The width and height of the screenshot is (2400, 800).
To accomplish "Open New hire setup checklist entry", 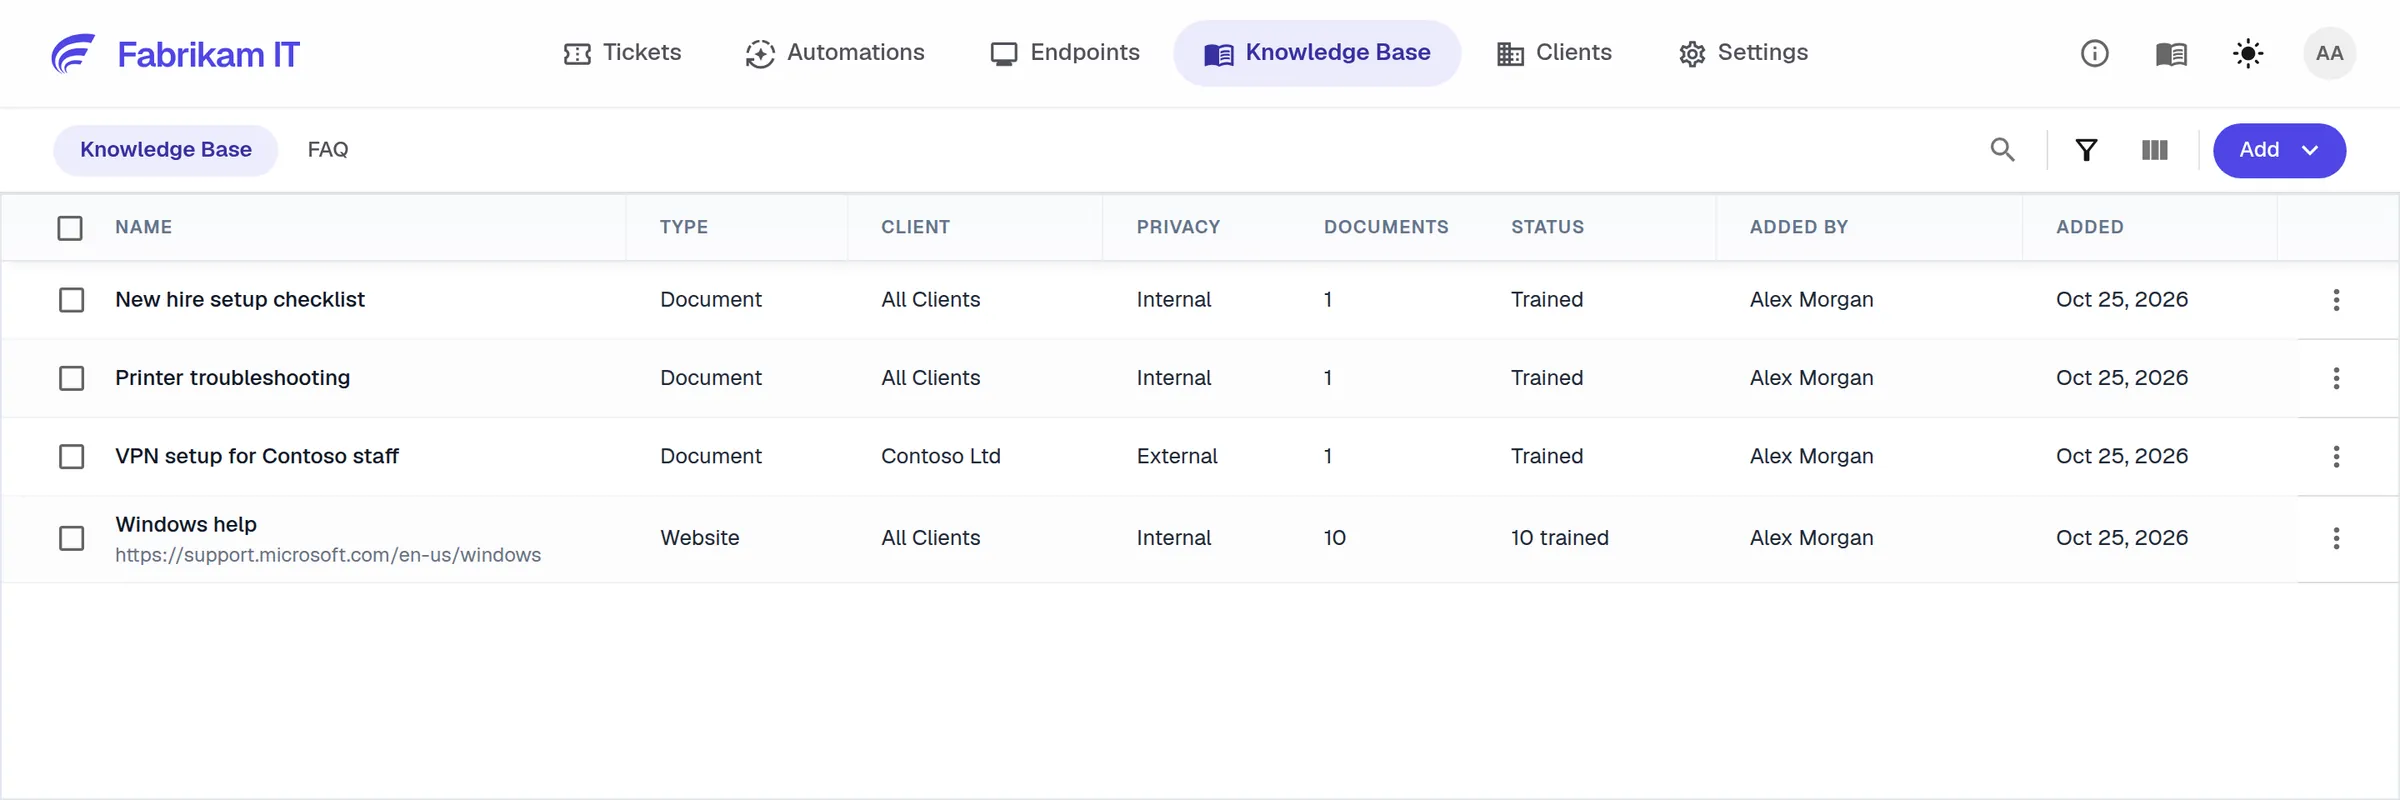I will 240,300.
